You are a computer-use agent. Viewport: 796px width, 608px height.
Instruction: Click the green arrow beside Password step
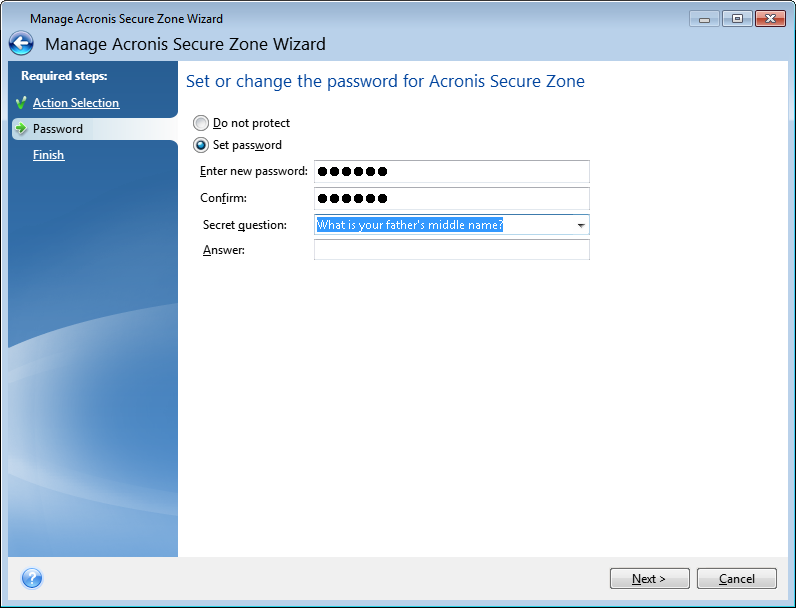(20, 129)
